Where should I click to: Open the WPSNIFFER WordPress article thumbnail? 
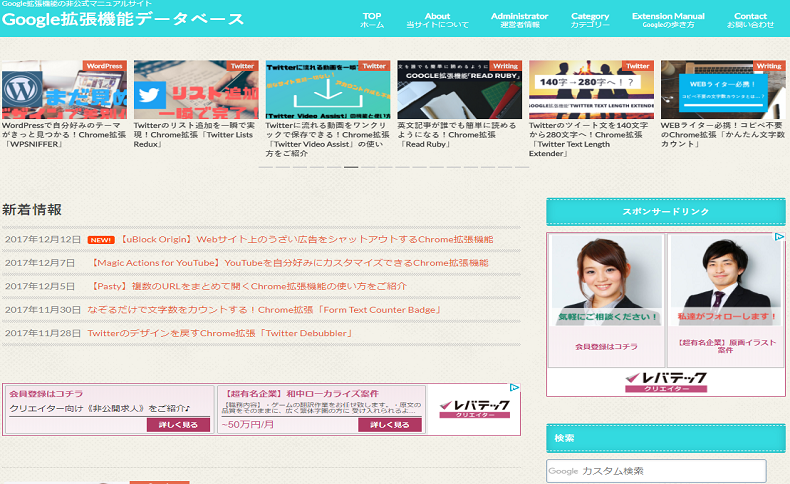click(x=64, y=90)
